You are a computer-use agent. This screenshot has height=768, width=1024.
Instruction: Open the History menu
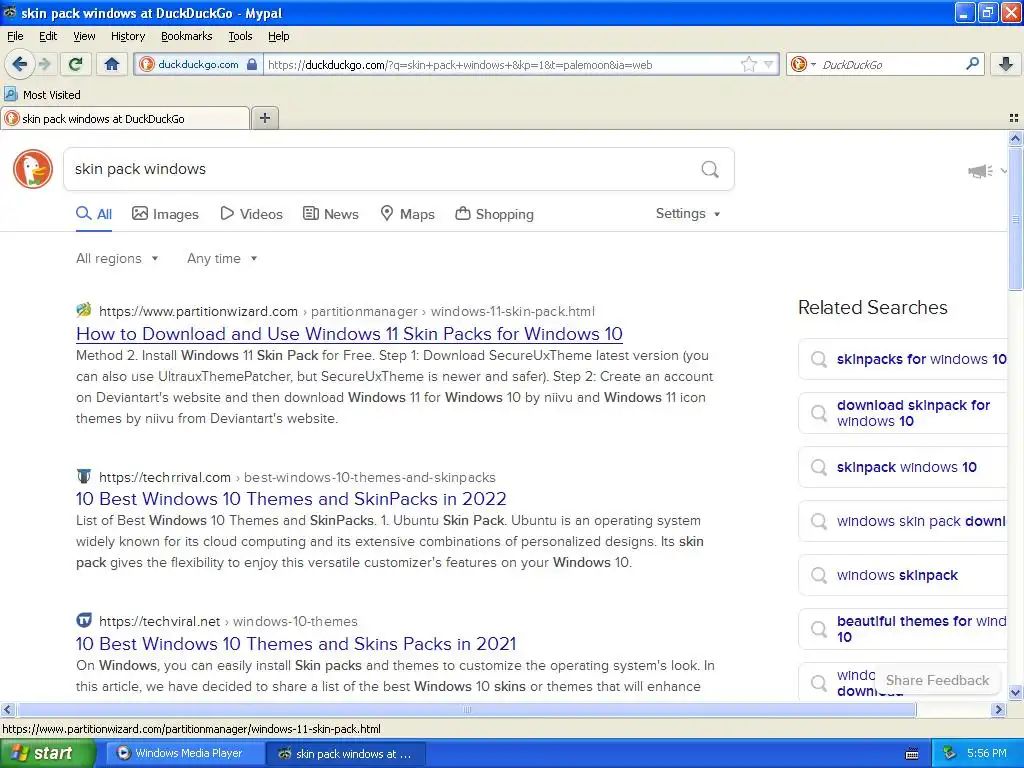[x=128, y=36]
